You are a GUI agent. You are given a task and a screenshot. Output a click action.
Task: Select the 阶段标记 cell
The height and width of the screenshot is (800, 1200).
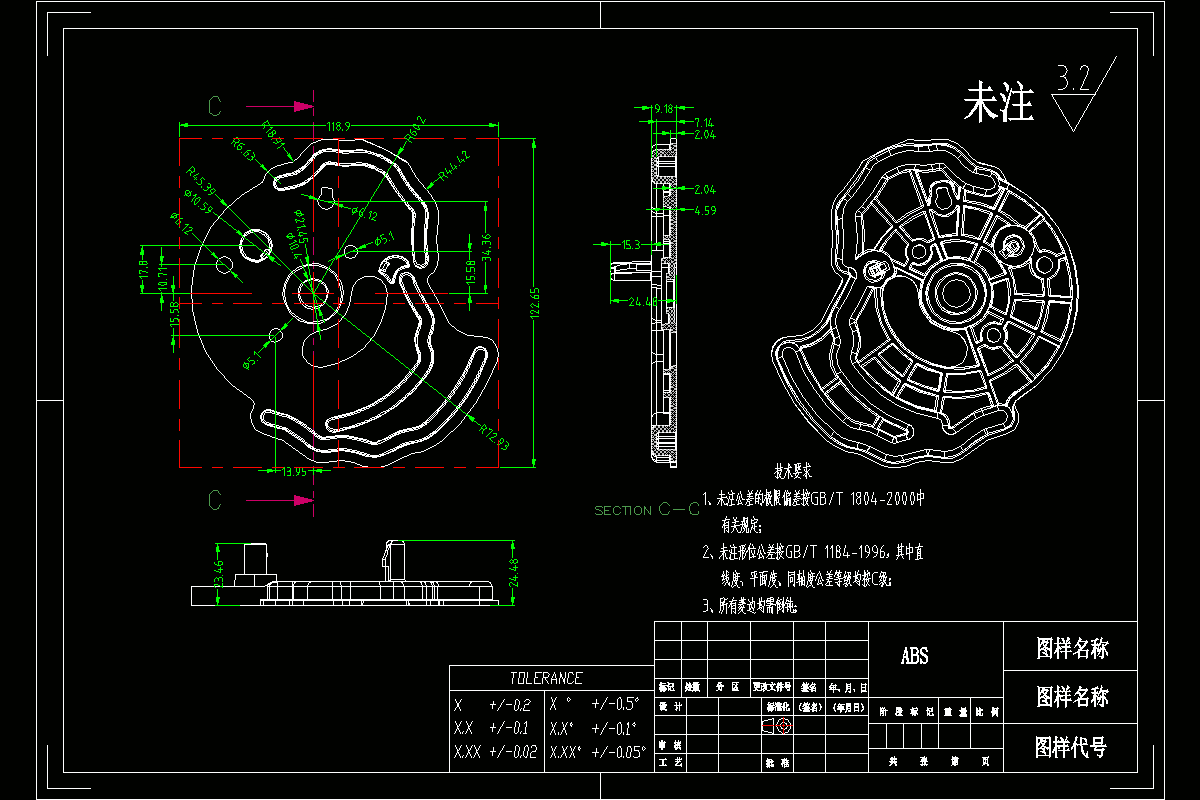coord(903,711)
